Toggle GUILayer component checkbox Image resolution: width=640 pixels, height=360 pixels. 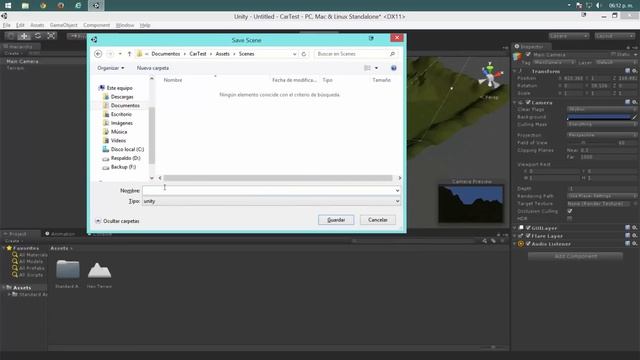pos(528,228)
